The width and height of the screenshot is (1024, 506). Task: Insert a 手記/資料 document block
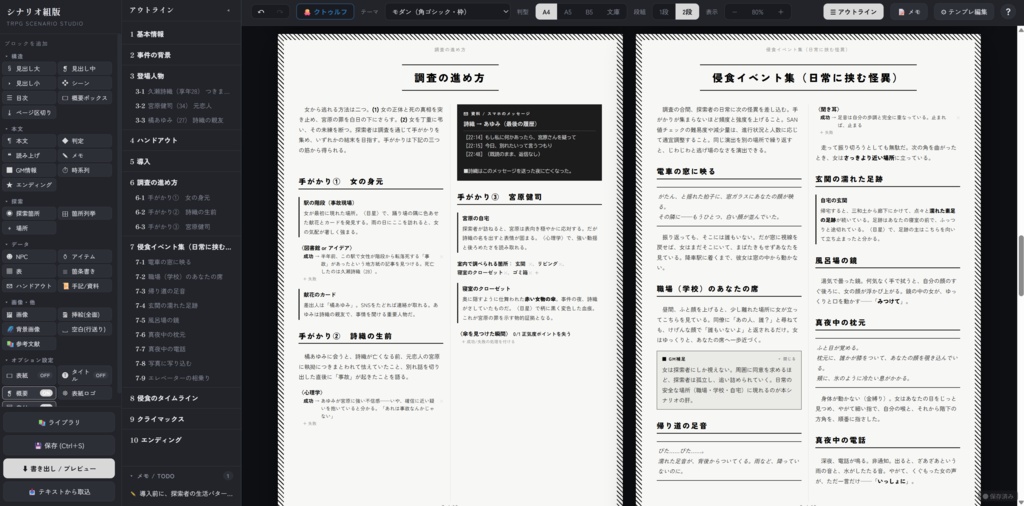pos(85,286)
